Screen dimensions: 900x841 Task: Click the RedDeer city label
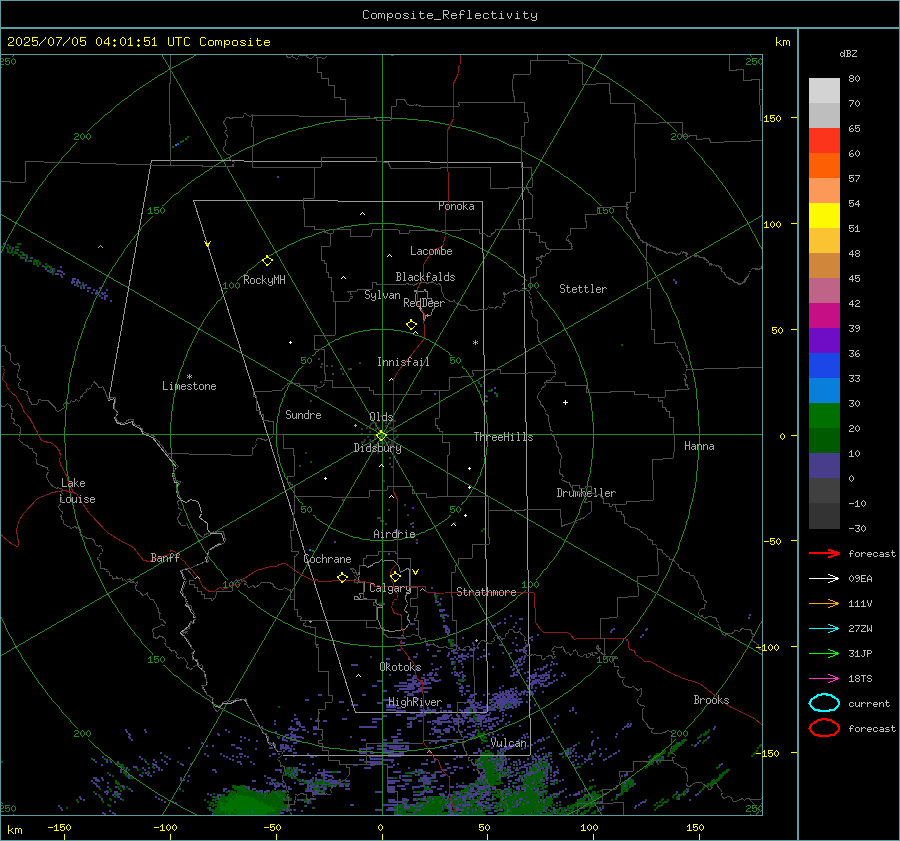424,303
